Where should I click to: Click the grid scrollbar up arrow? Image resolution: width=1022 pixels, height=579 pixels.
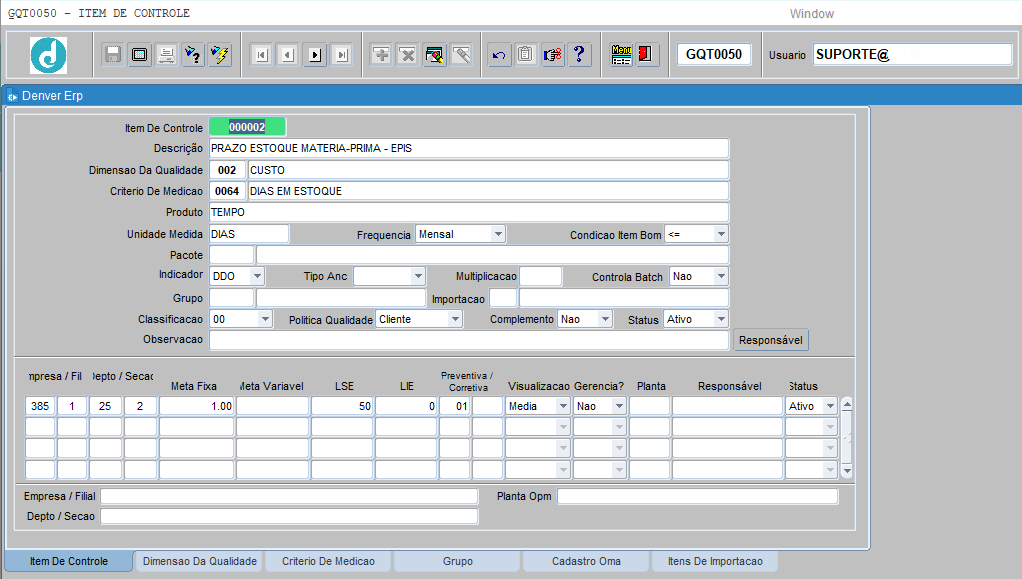click(847, 404)
